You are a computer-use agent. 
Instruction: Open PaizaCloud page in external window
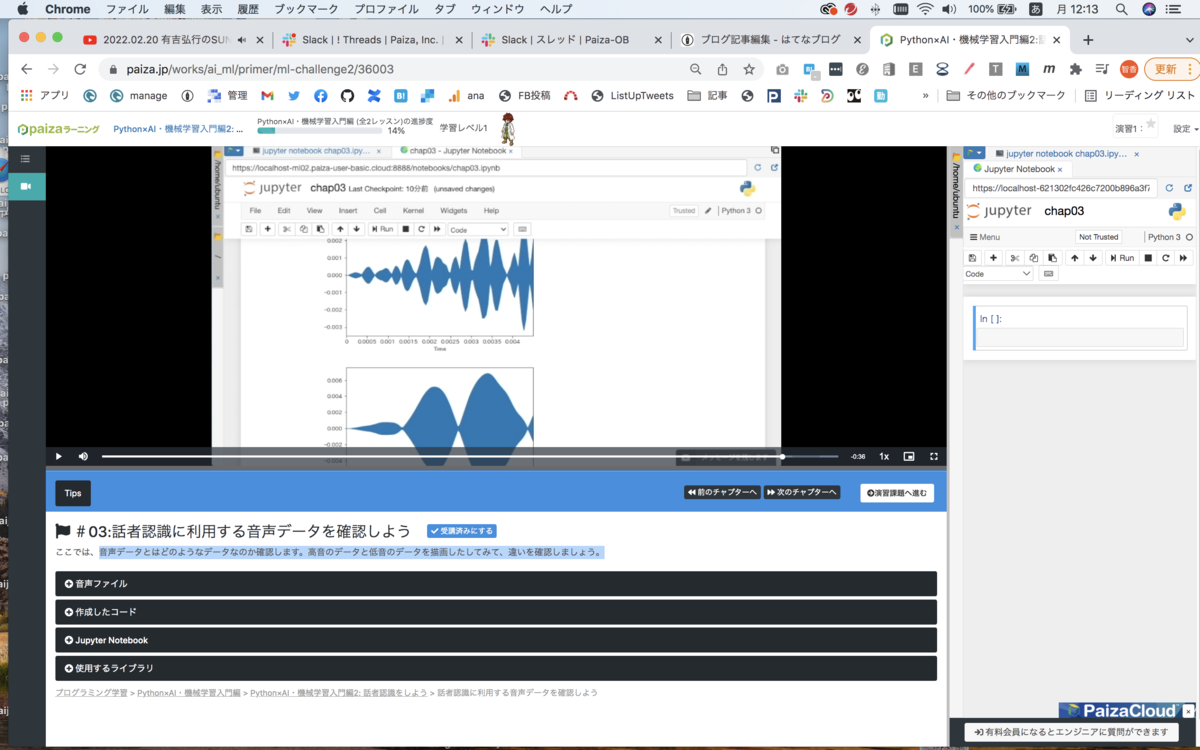pyautogui.click(x=1188, y=187)
